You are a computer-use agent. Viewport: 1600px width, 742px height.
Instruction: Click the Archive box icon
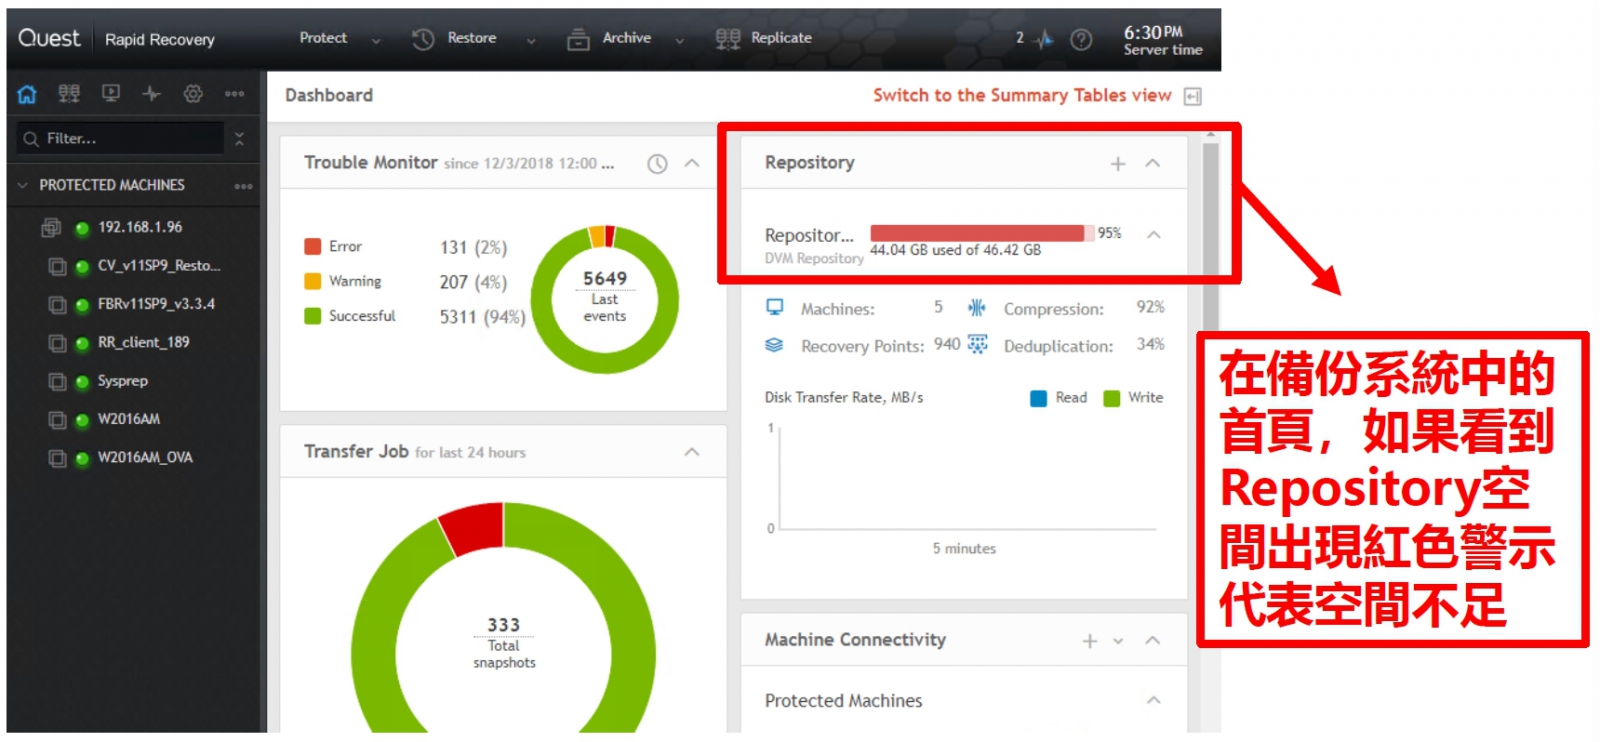tap(578, 39)
